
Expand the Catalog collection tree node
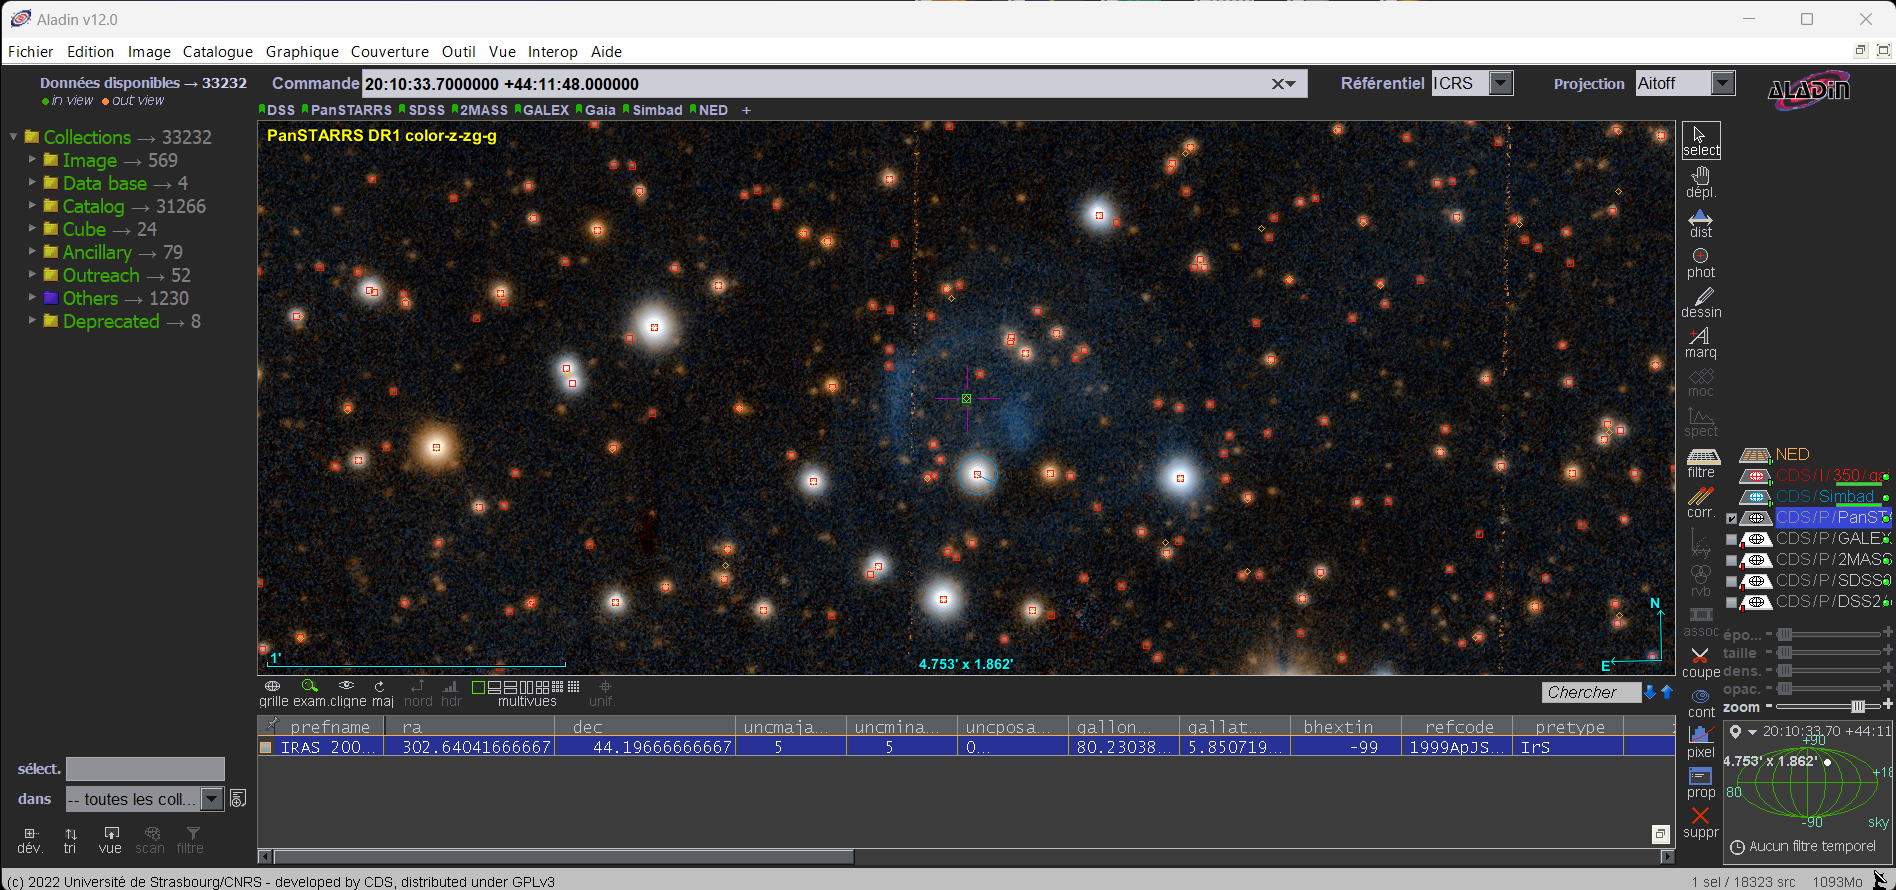click(32, 206)
